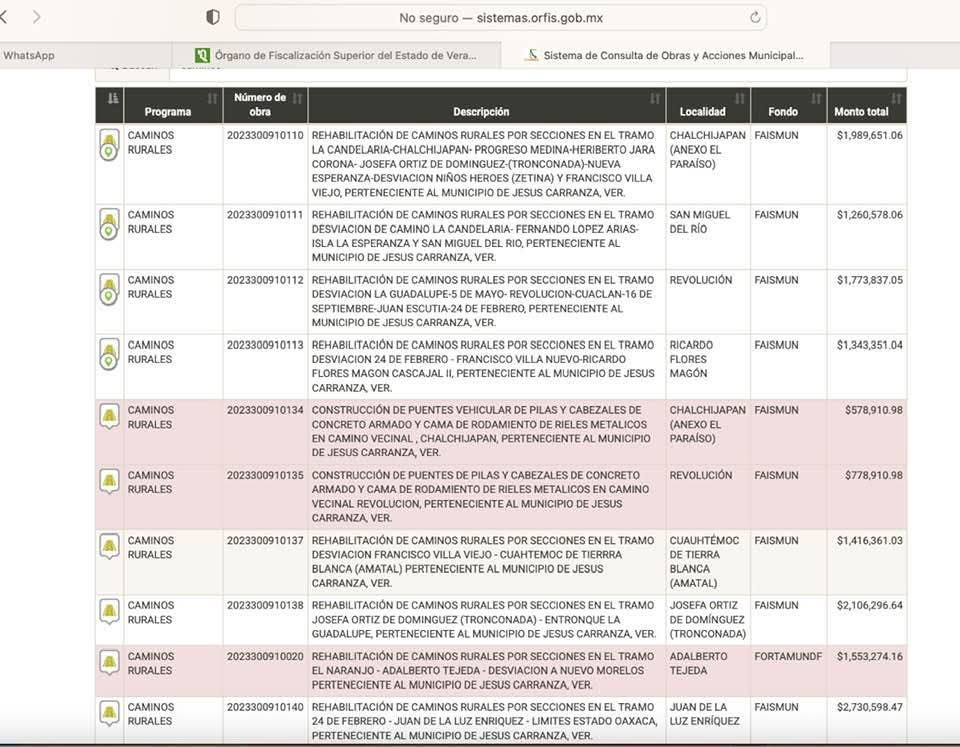Click the privacy shield icon beside address bar
The height and width of the screenshot is (747, 960).
point(212,17)
